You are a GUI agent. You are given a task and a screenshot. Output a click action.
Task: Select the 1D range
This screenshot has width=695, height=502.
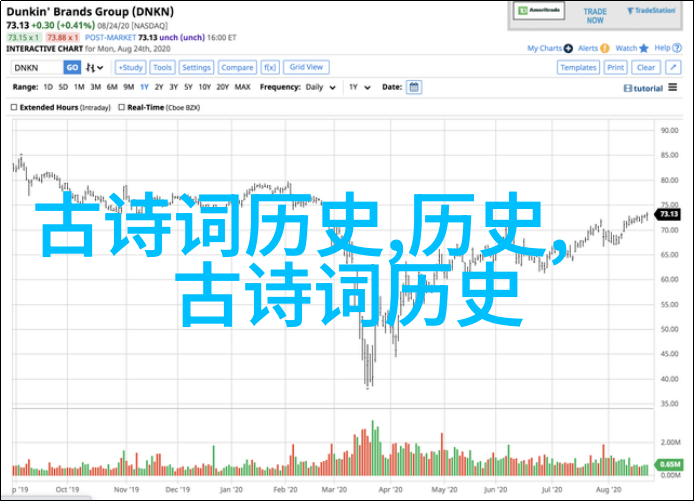48,87
